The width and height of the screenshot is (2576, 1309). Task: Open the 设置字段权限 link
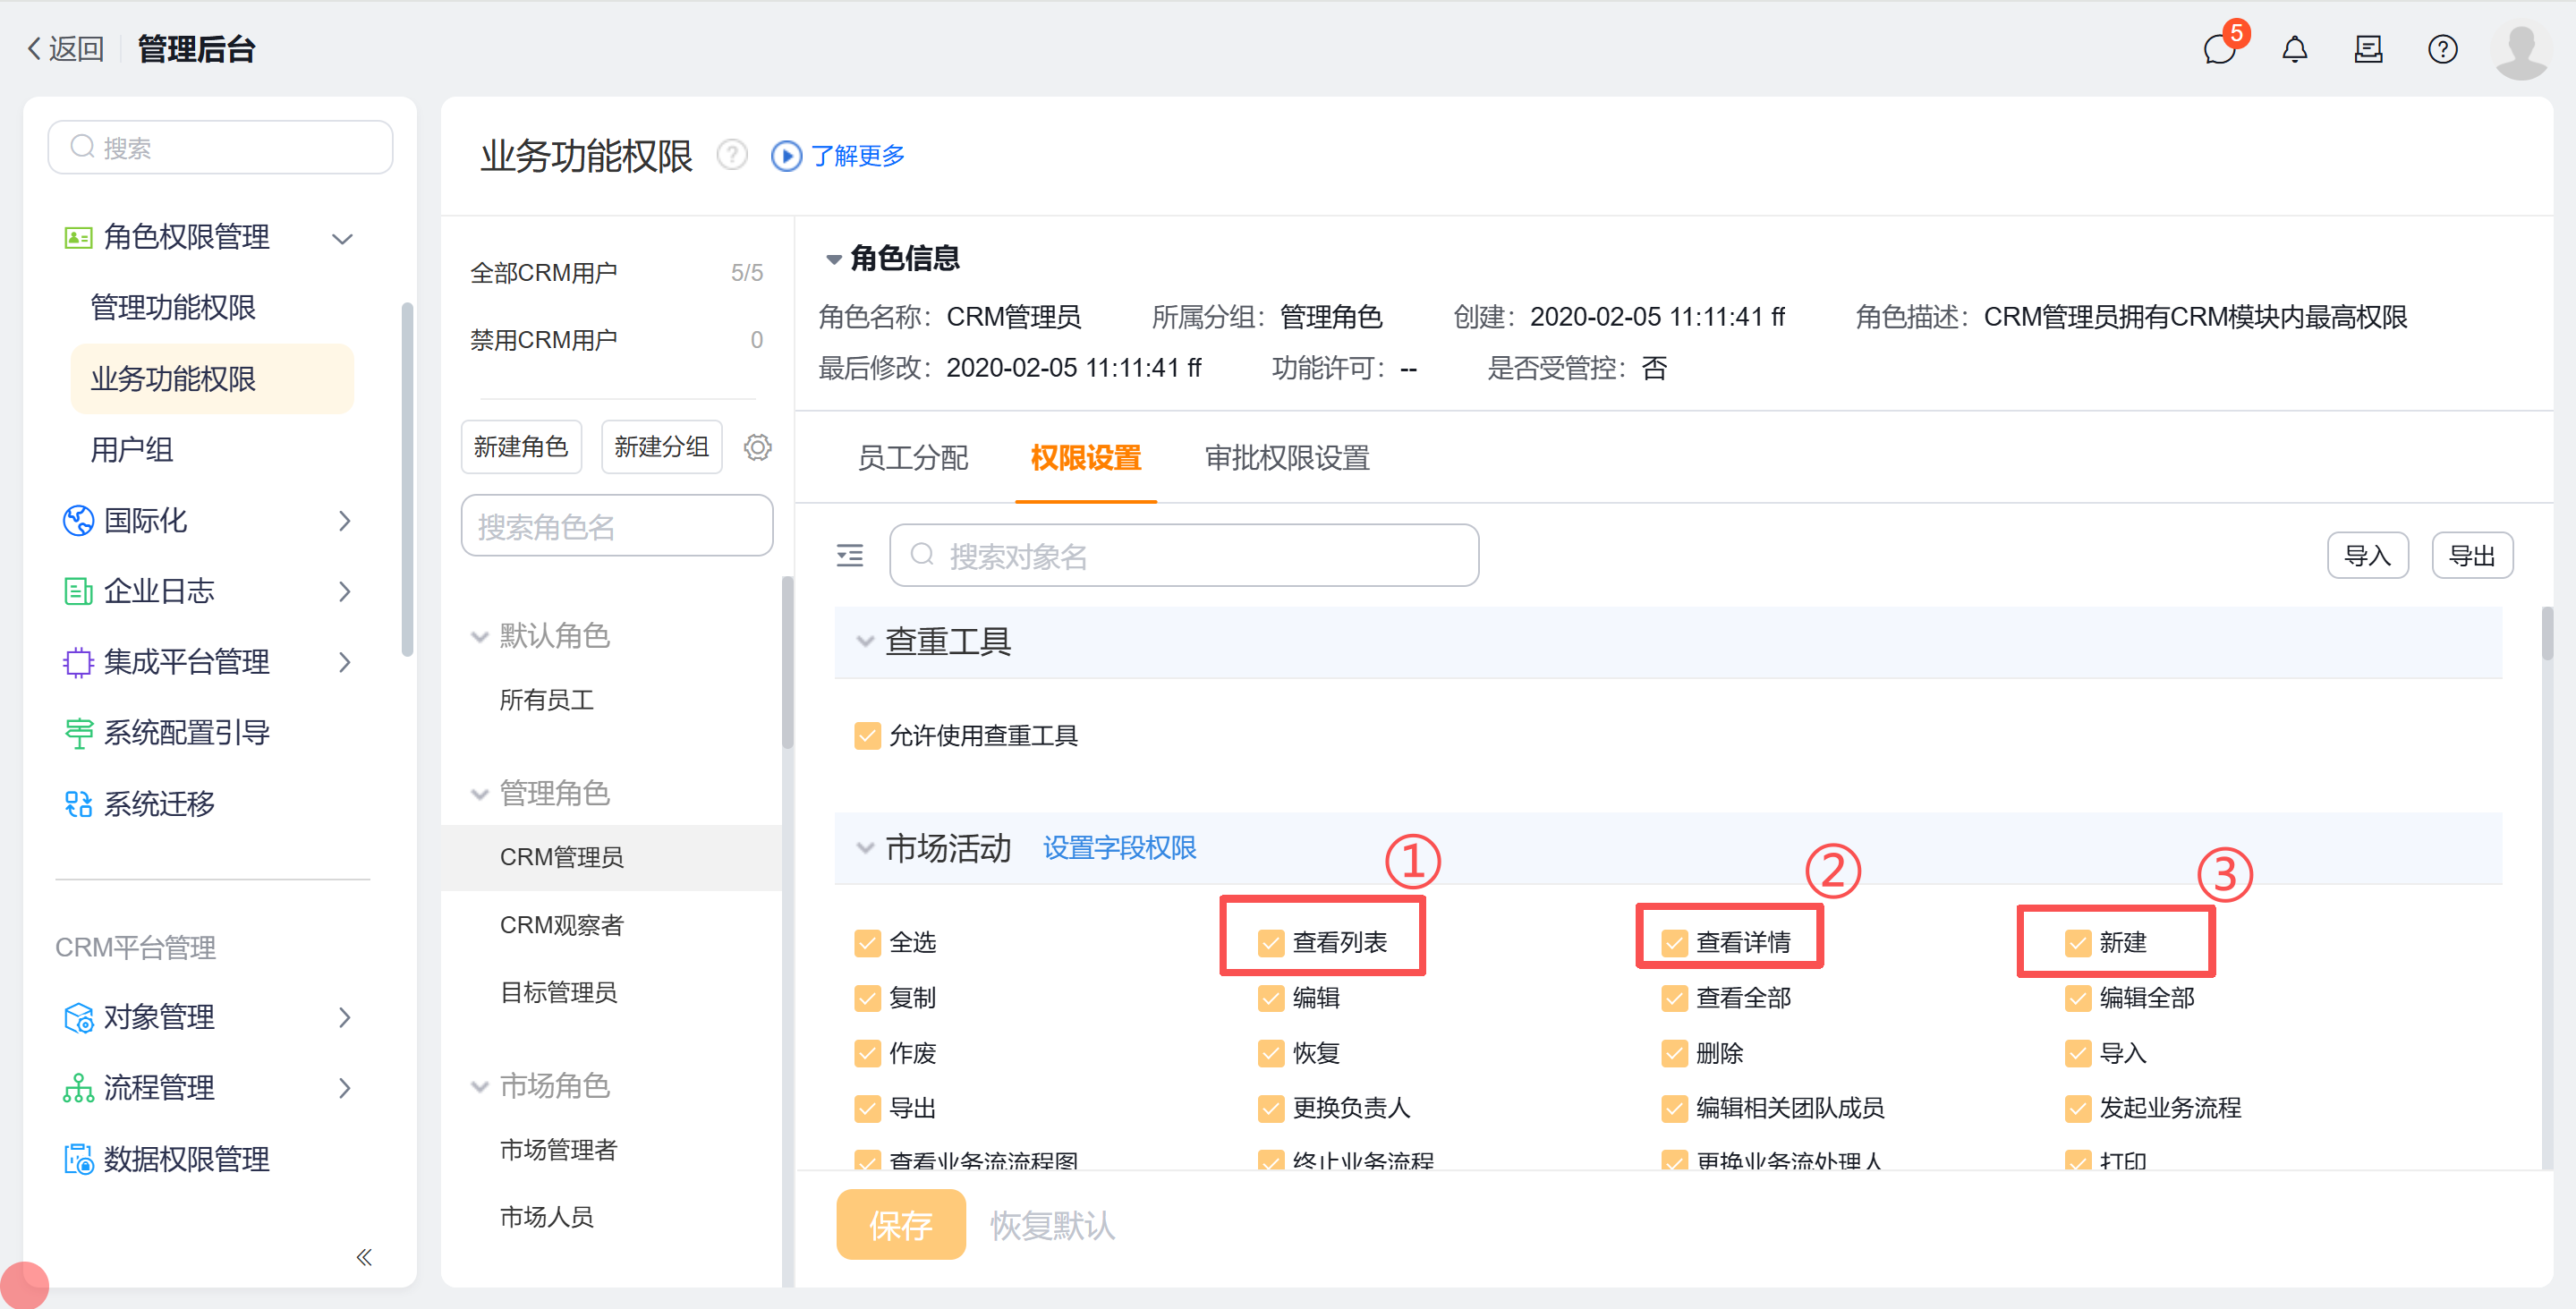(1118, 848)
